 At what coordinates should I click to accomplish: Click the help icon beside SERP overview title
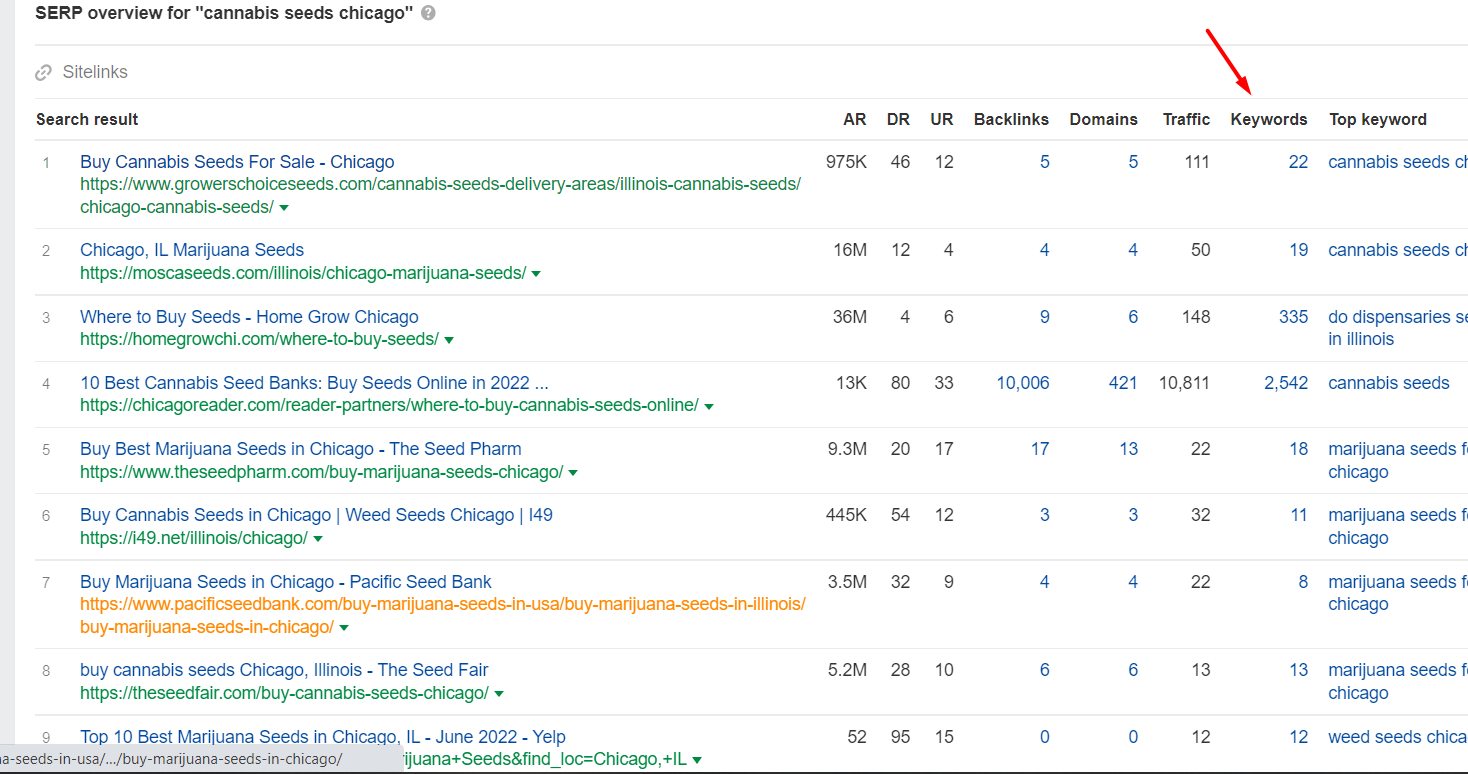(x=429, y=14)
